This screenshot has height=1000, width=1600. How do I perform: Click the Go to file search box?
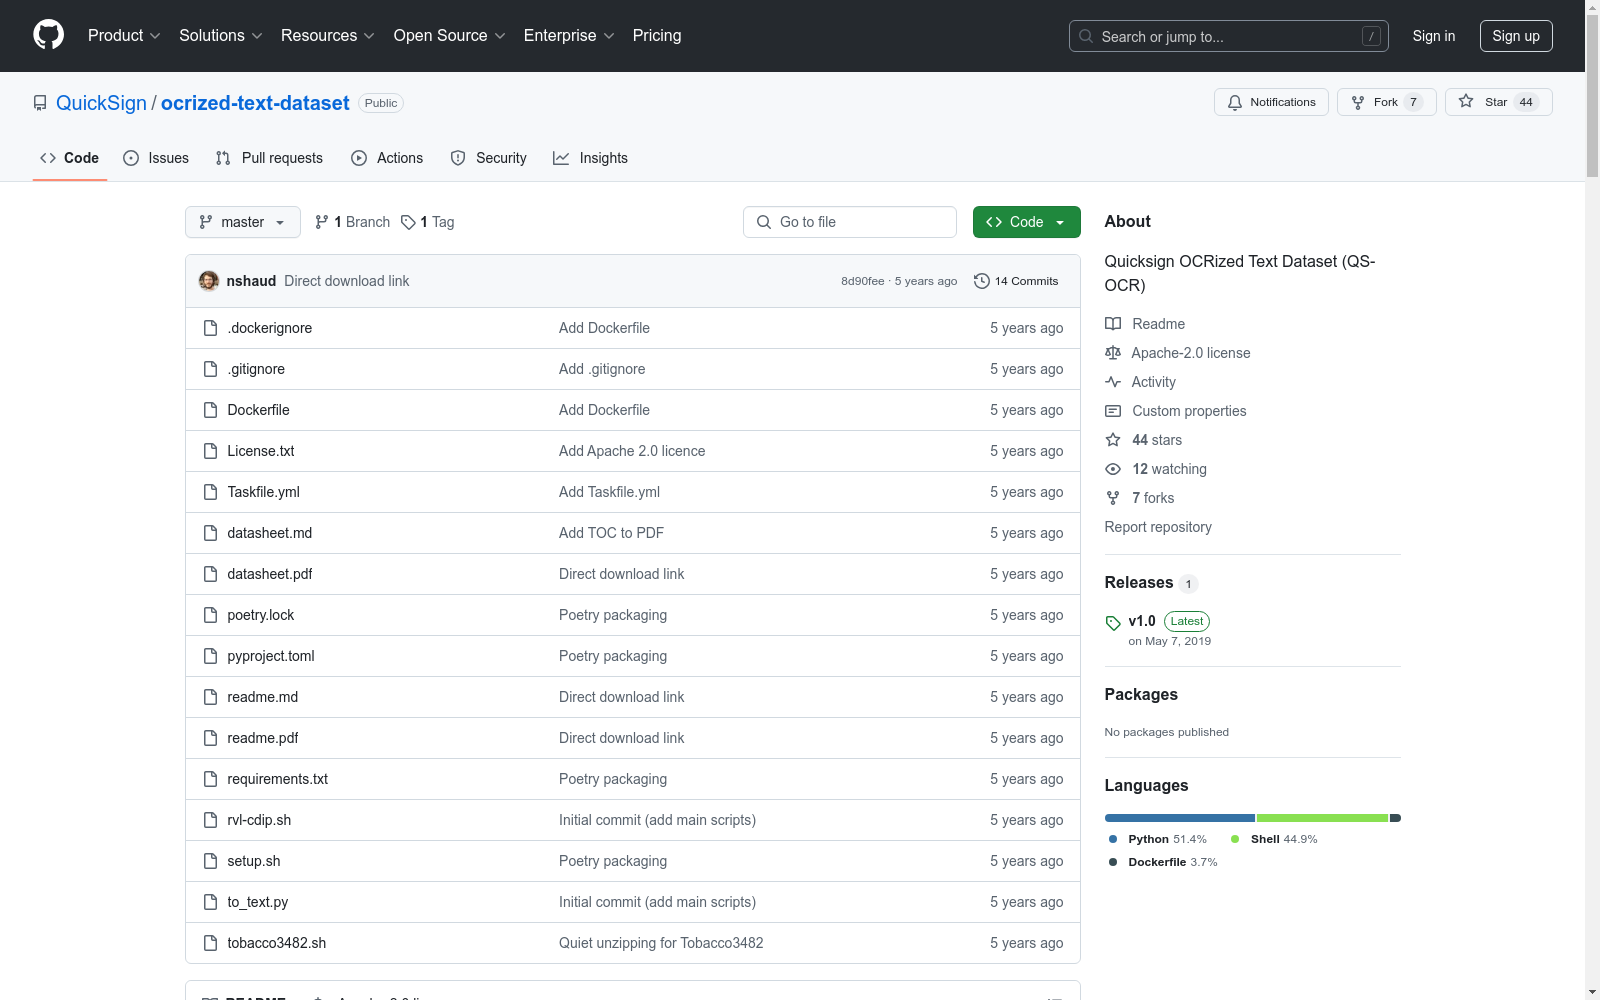pos(850,222)
